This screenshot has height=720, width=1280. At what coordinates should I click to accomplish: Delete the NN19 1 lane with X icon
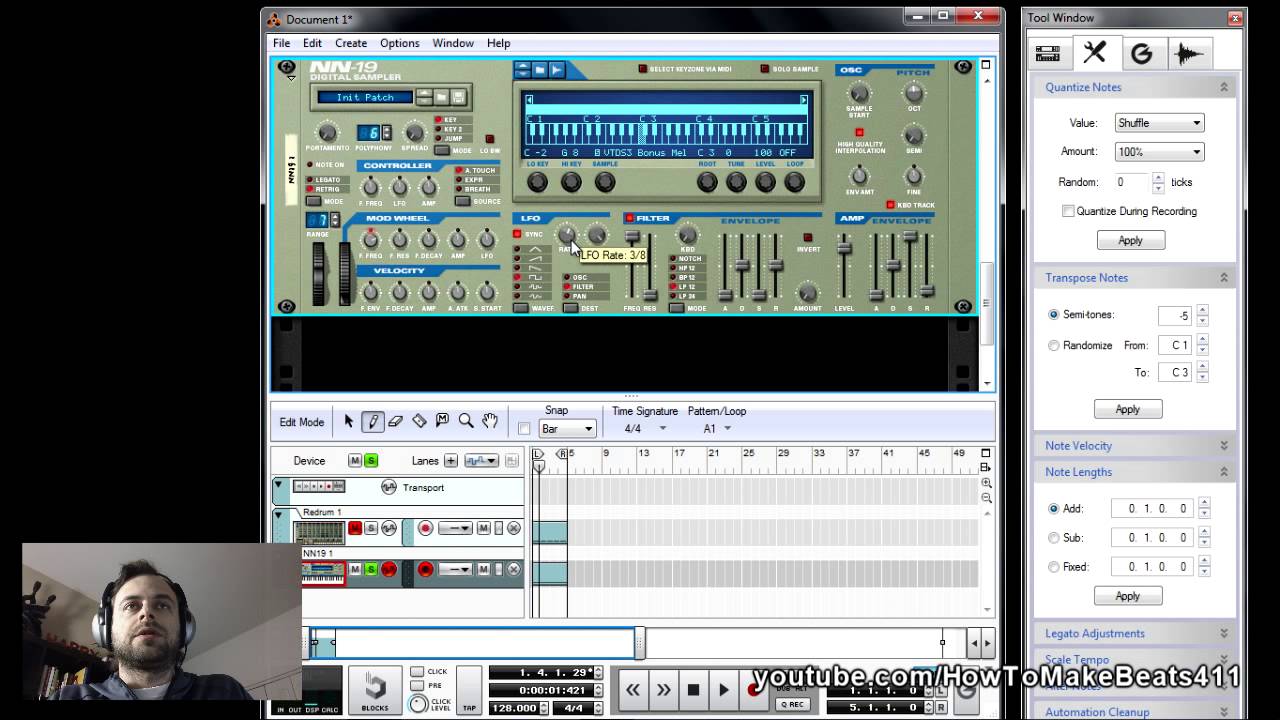pyautogui.click(x=514, y=569)
